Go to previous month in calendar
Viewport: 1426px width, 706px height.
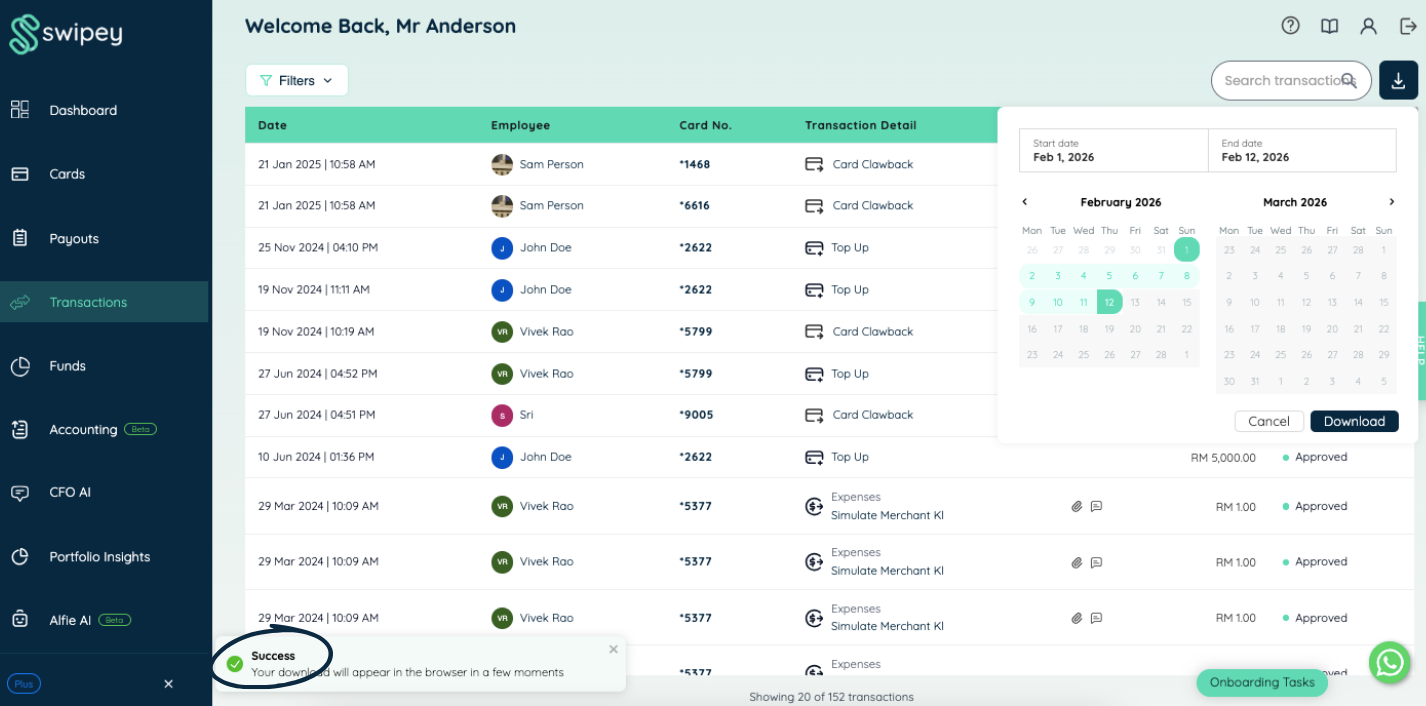(x=1024, y=202)
